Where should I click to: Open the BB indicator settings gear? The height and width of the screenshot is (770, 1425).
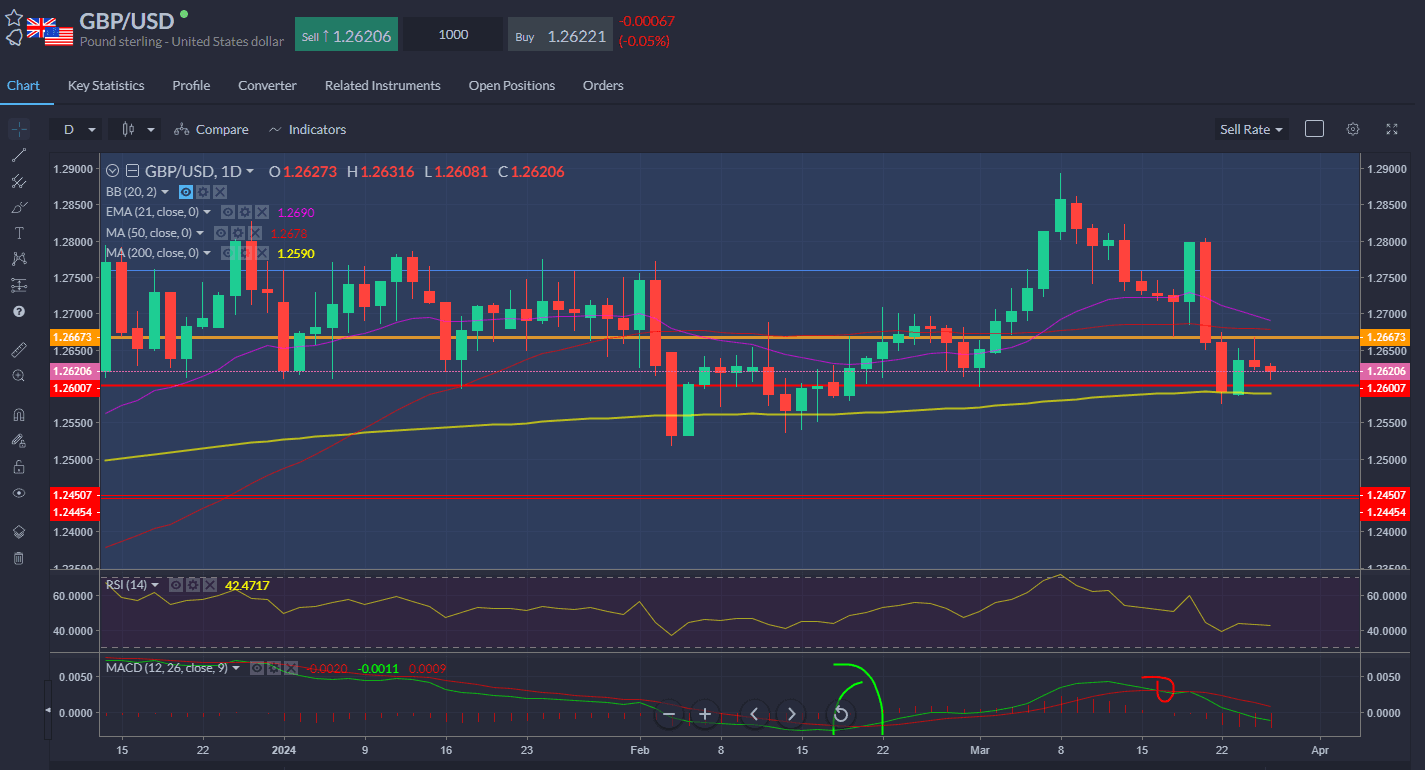[203, 192]
